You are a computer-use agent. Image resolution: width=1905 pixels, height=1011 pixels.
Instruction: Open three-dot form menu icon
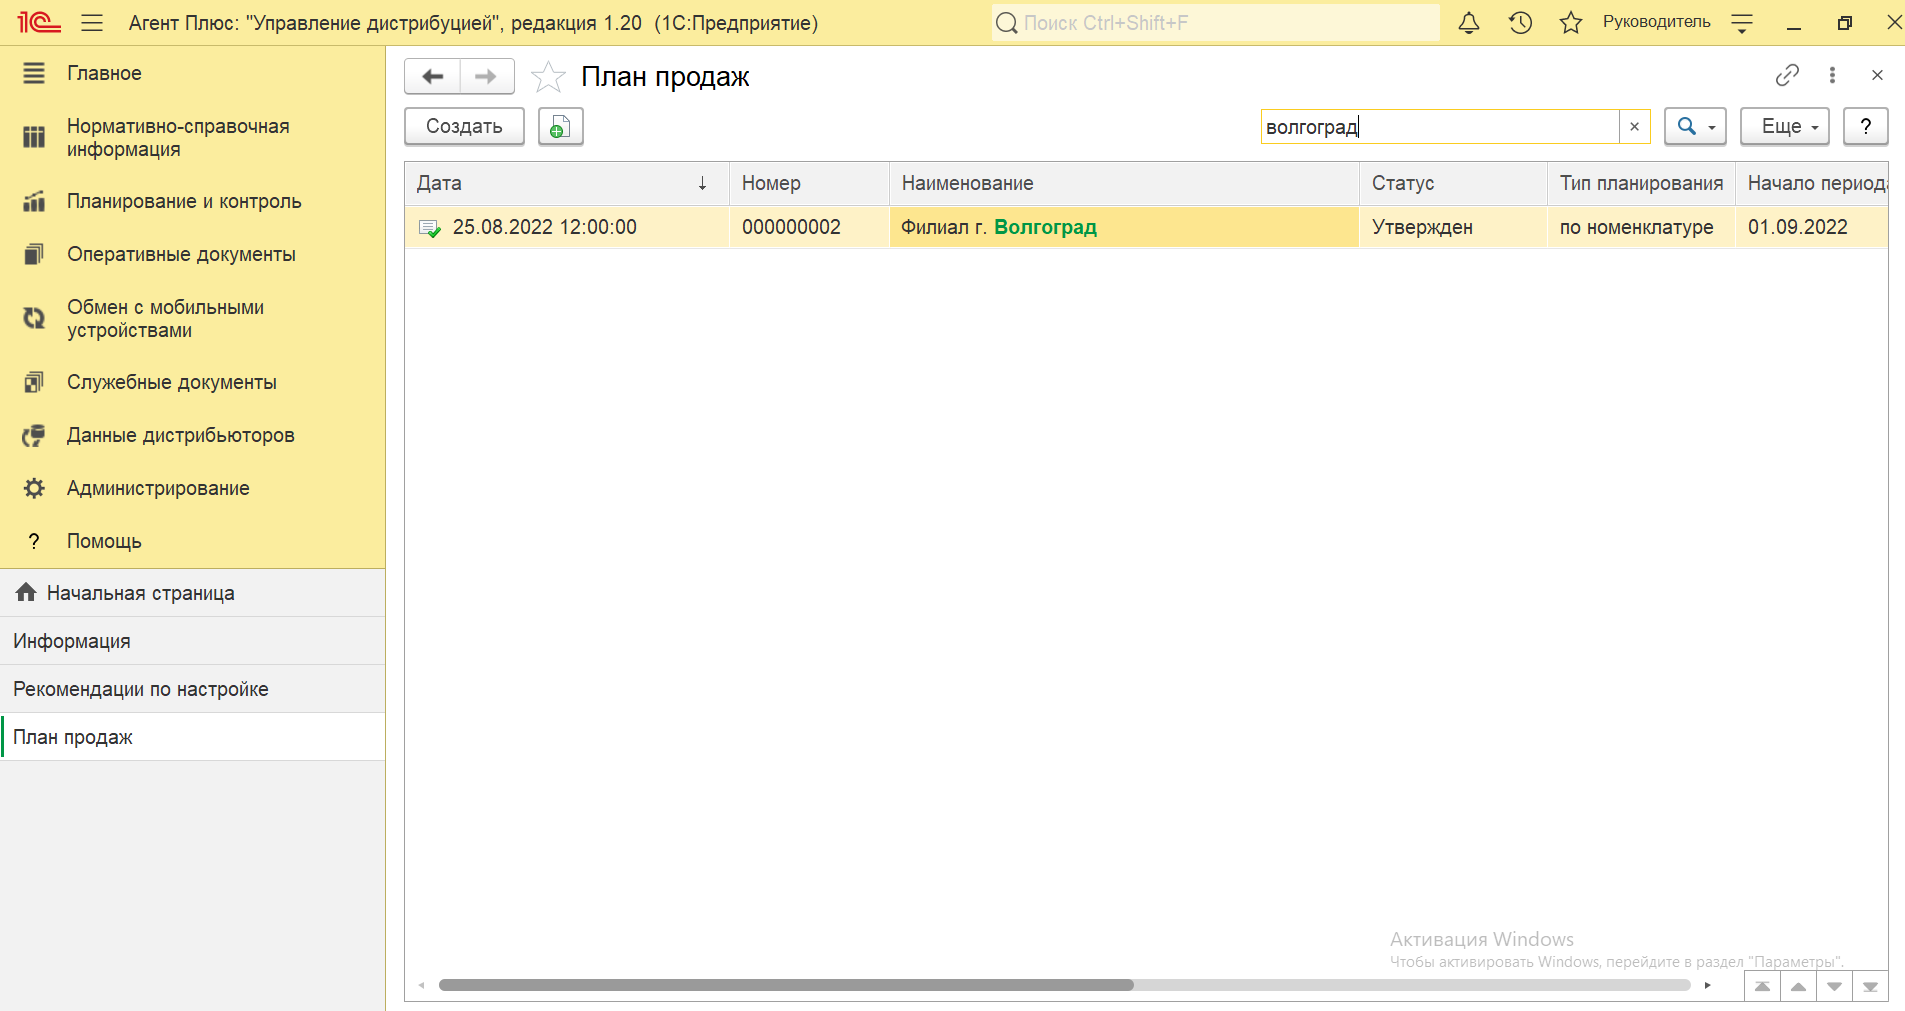[x=1832, y=75]
